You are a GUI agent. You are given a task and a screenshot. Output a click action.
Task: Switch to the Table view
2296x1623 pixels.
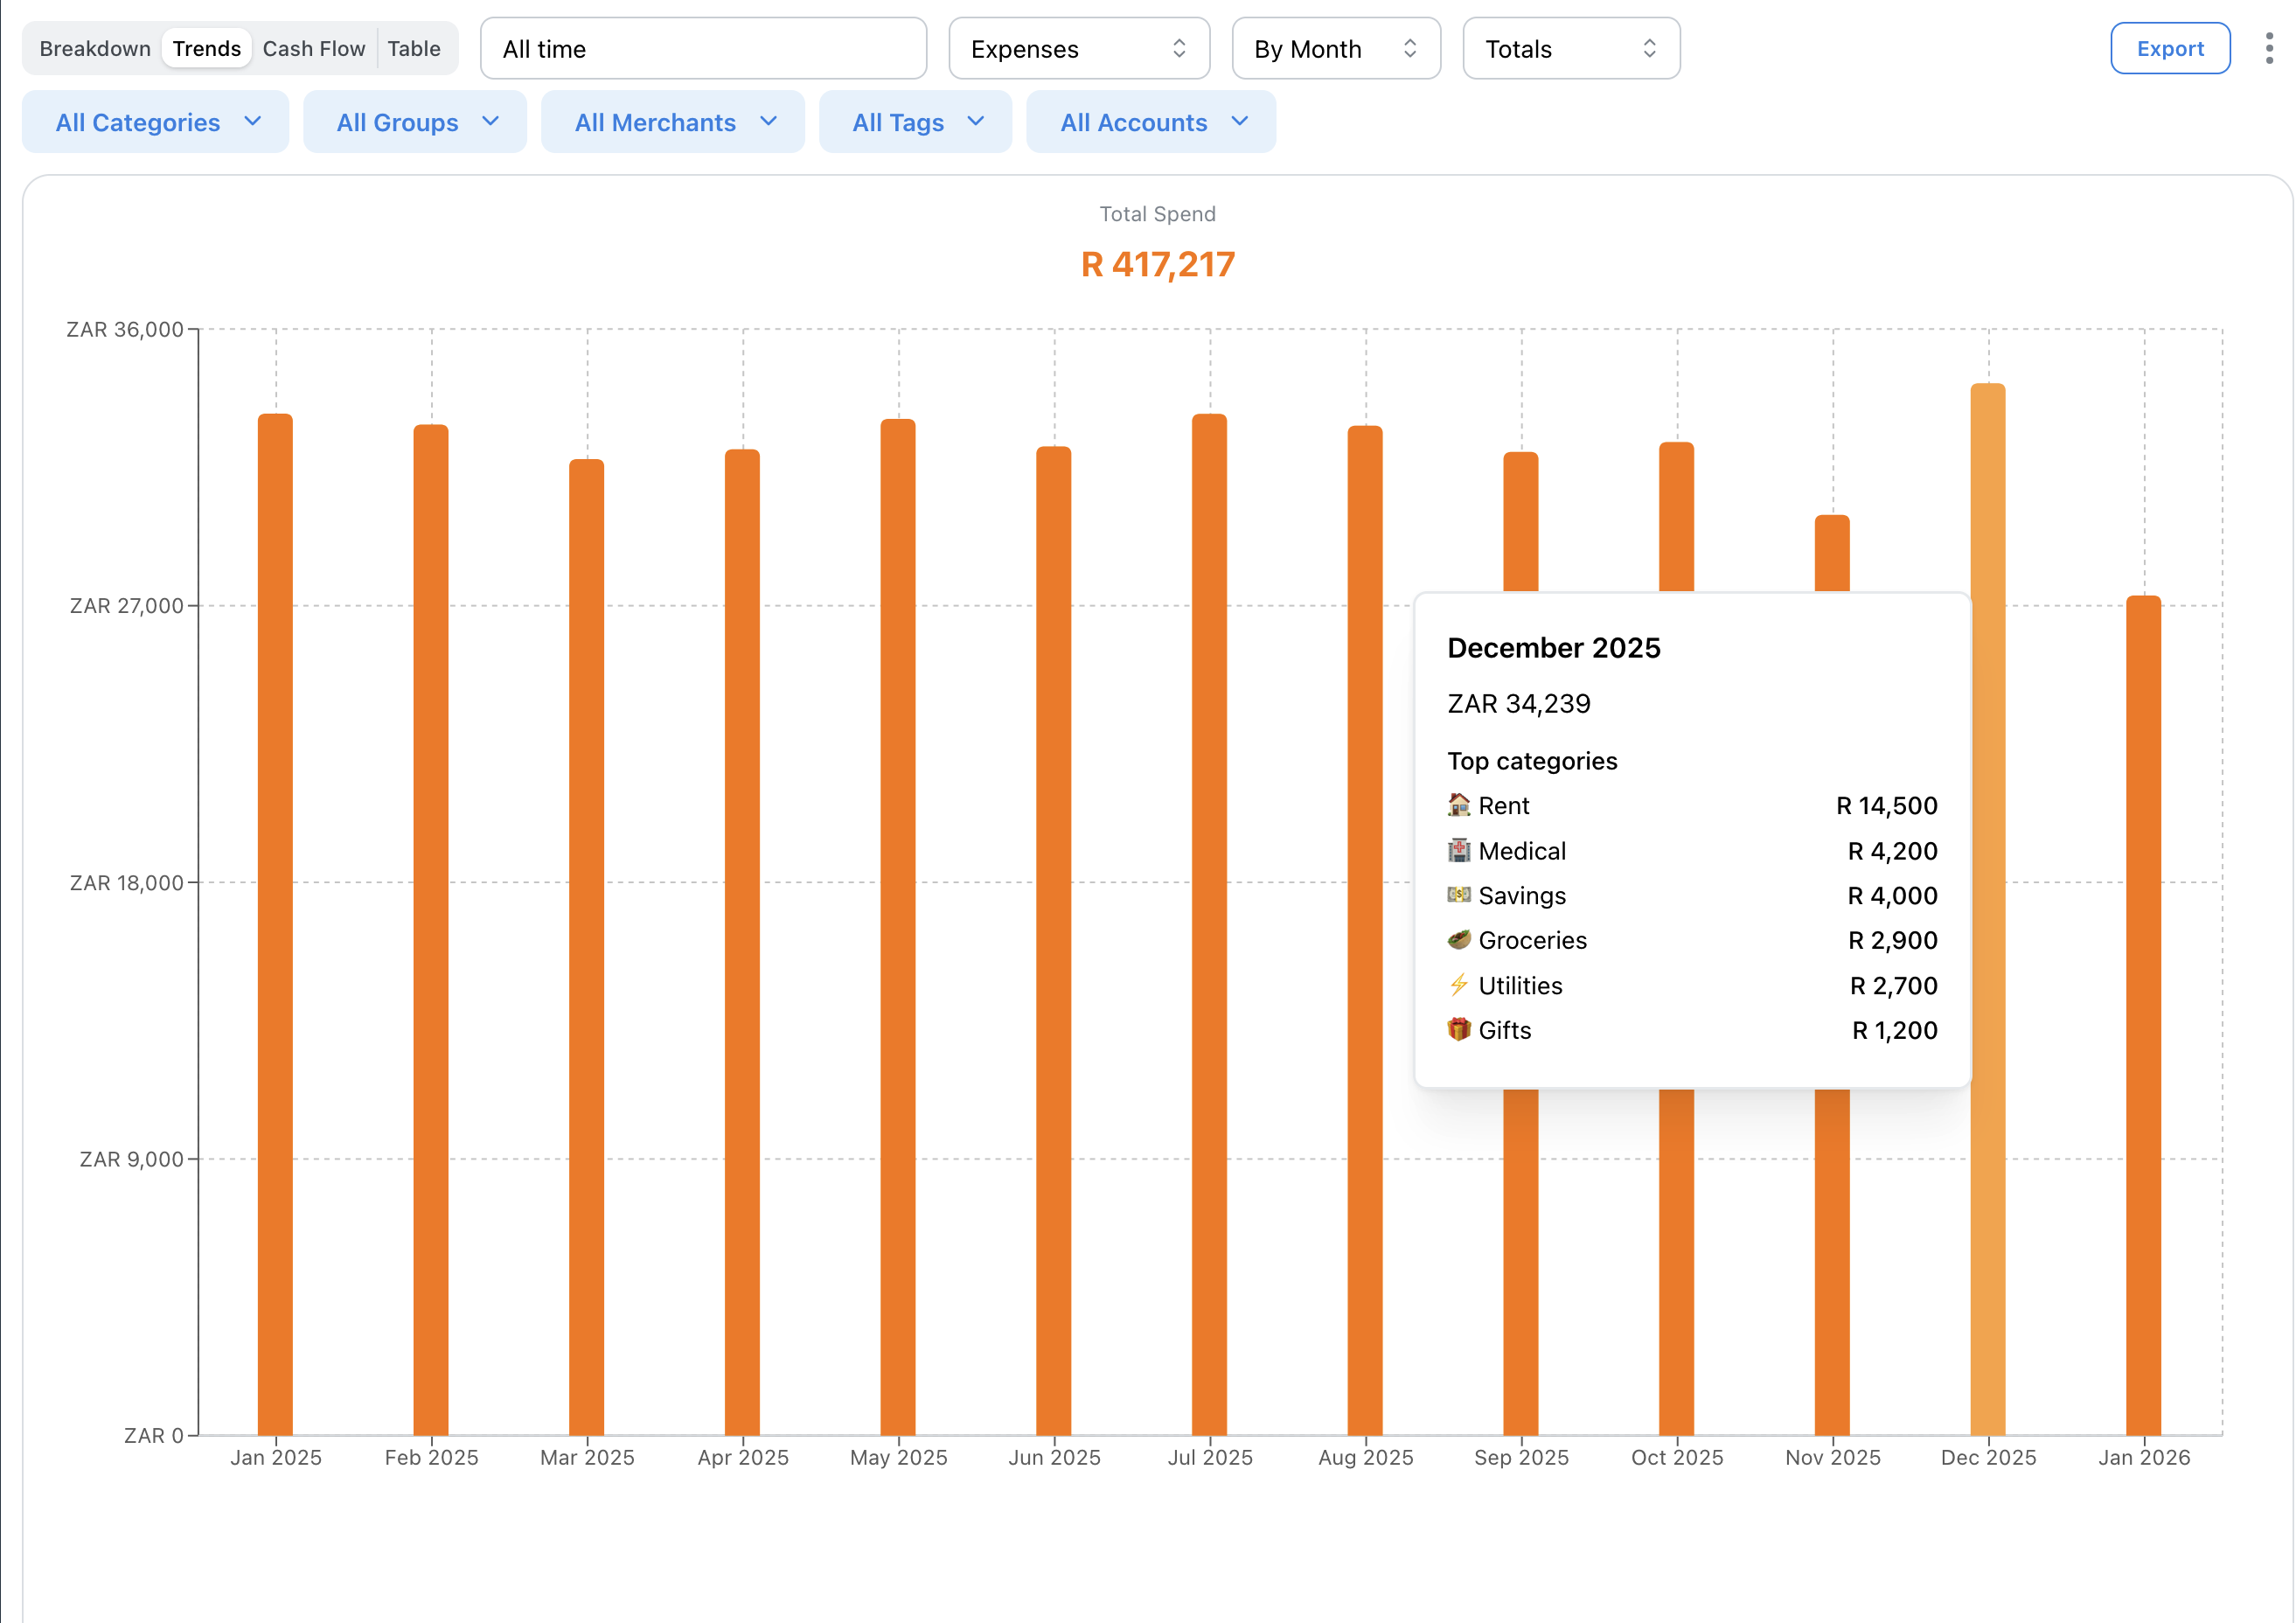(415, 47)
